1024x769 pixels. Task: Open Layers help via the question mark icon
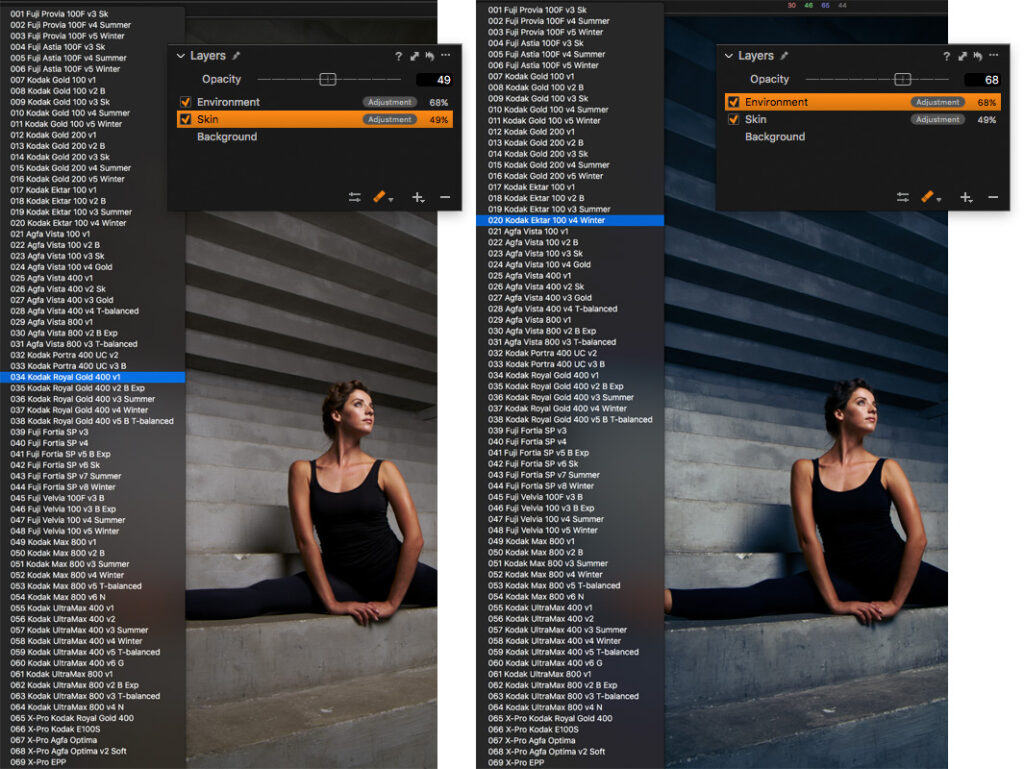(x=398, y=56)
